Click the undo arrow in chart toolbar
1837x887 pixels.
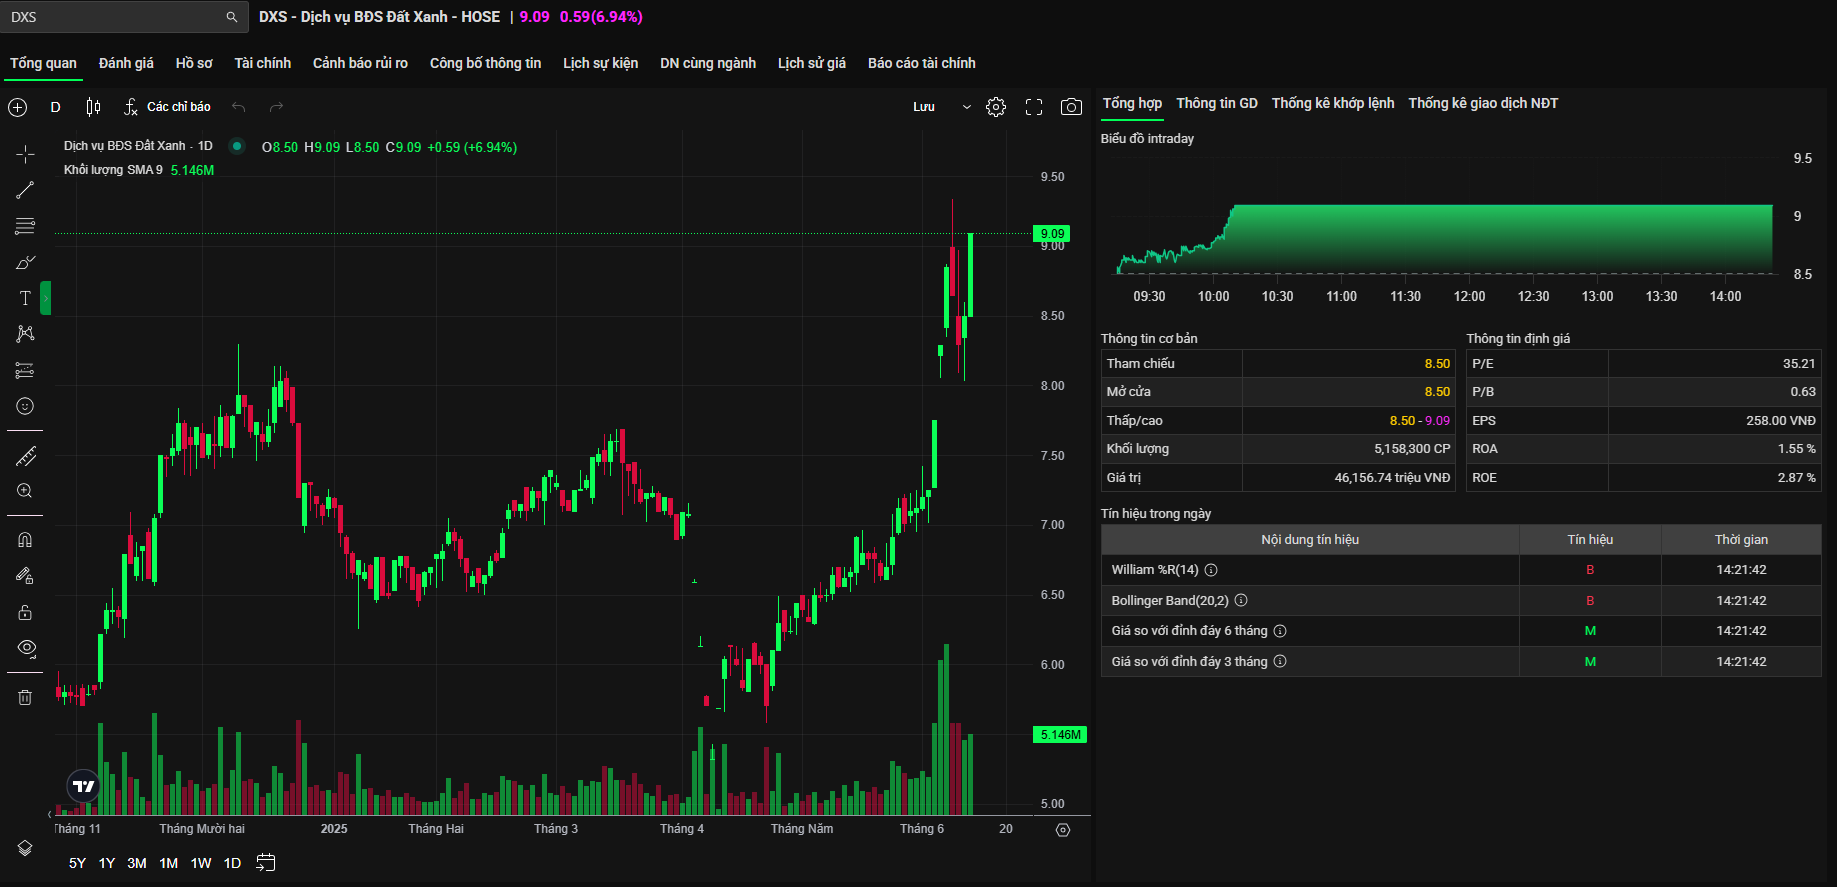(238, 107)
